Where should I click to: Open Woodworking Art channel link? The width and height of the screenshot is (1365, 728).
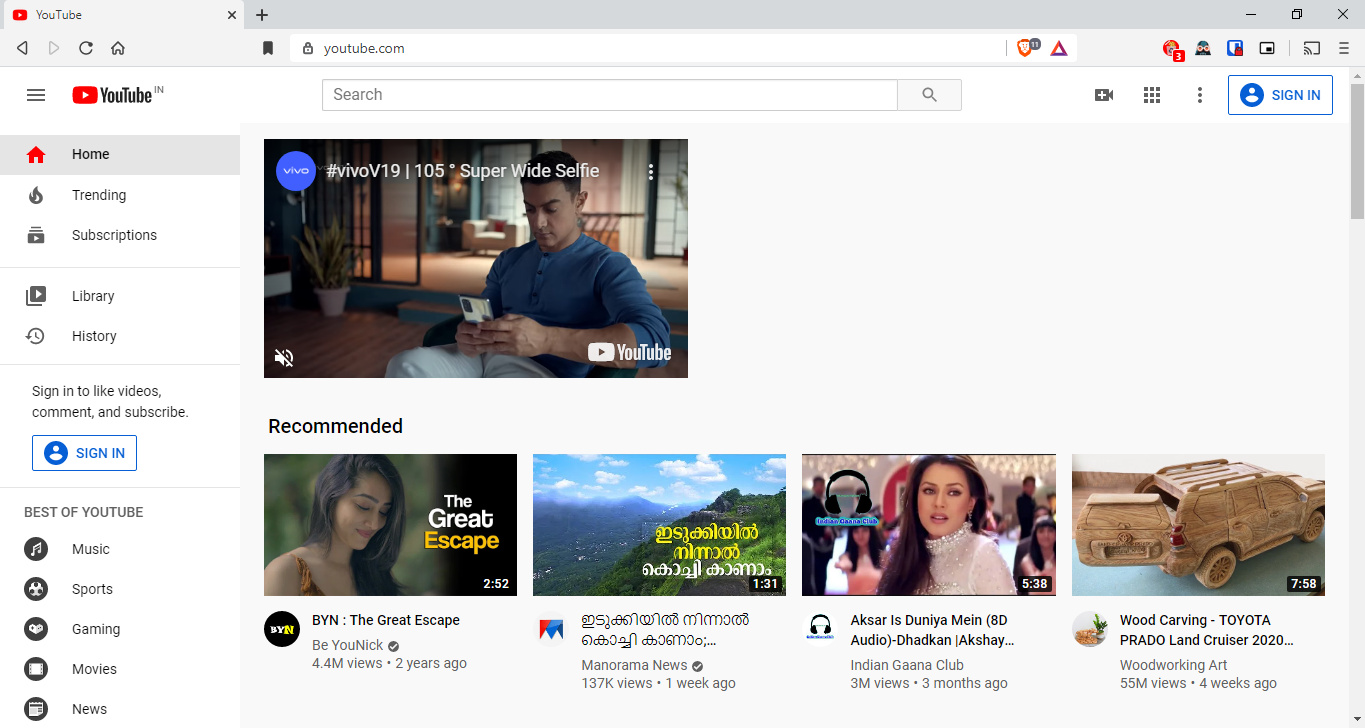tap(1174, 666)
